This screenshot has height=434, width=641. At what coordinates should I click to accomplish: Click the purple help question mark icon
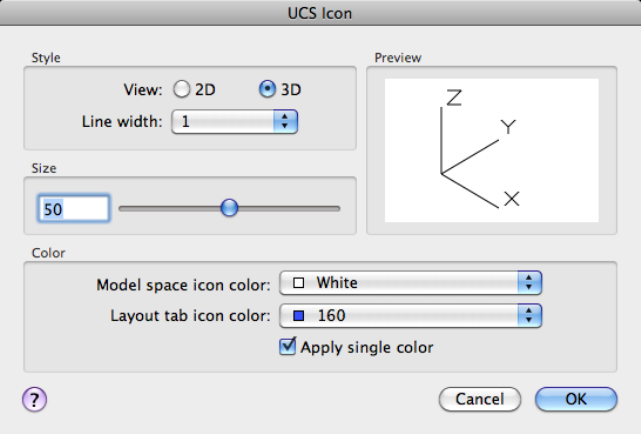click(x=34, y=399)
